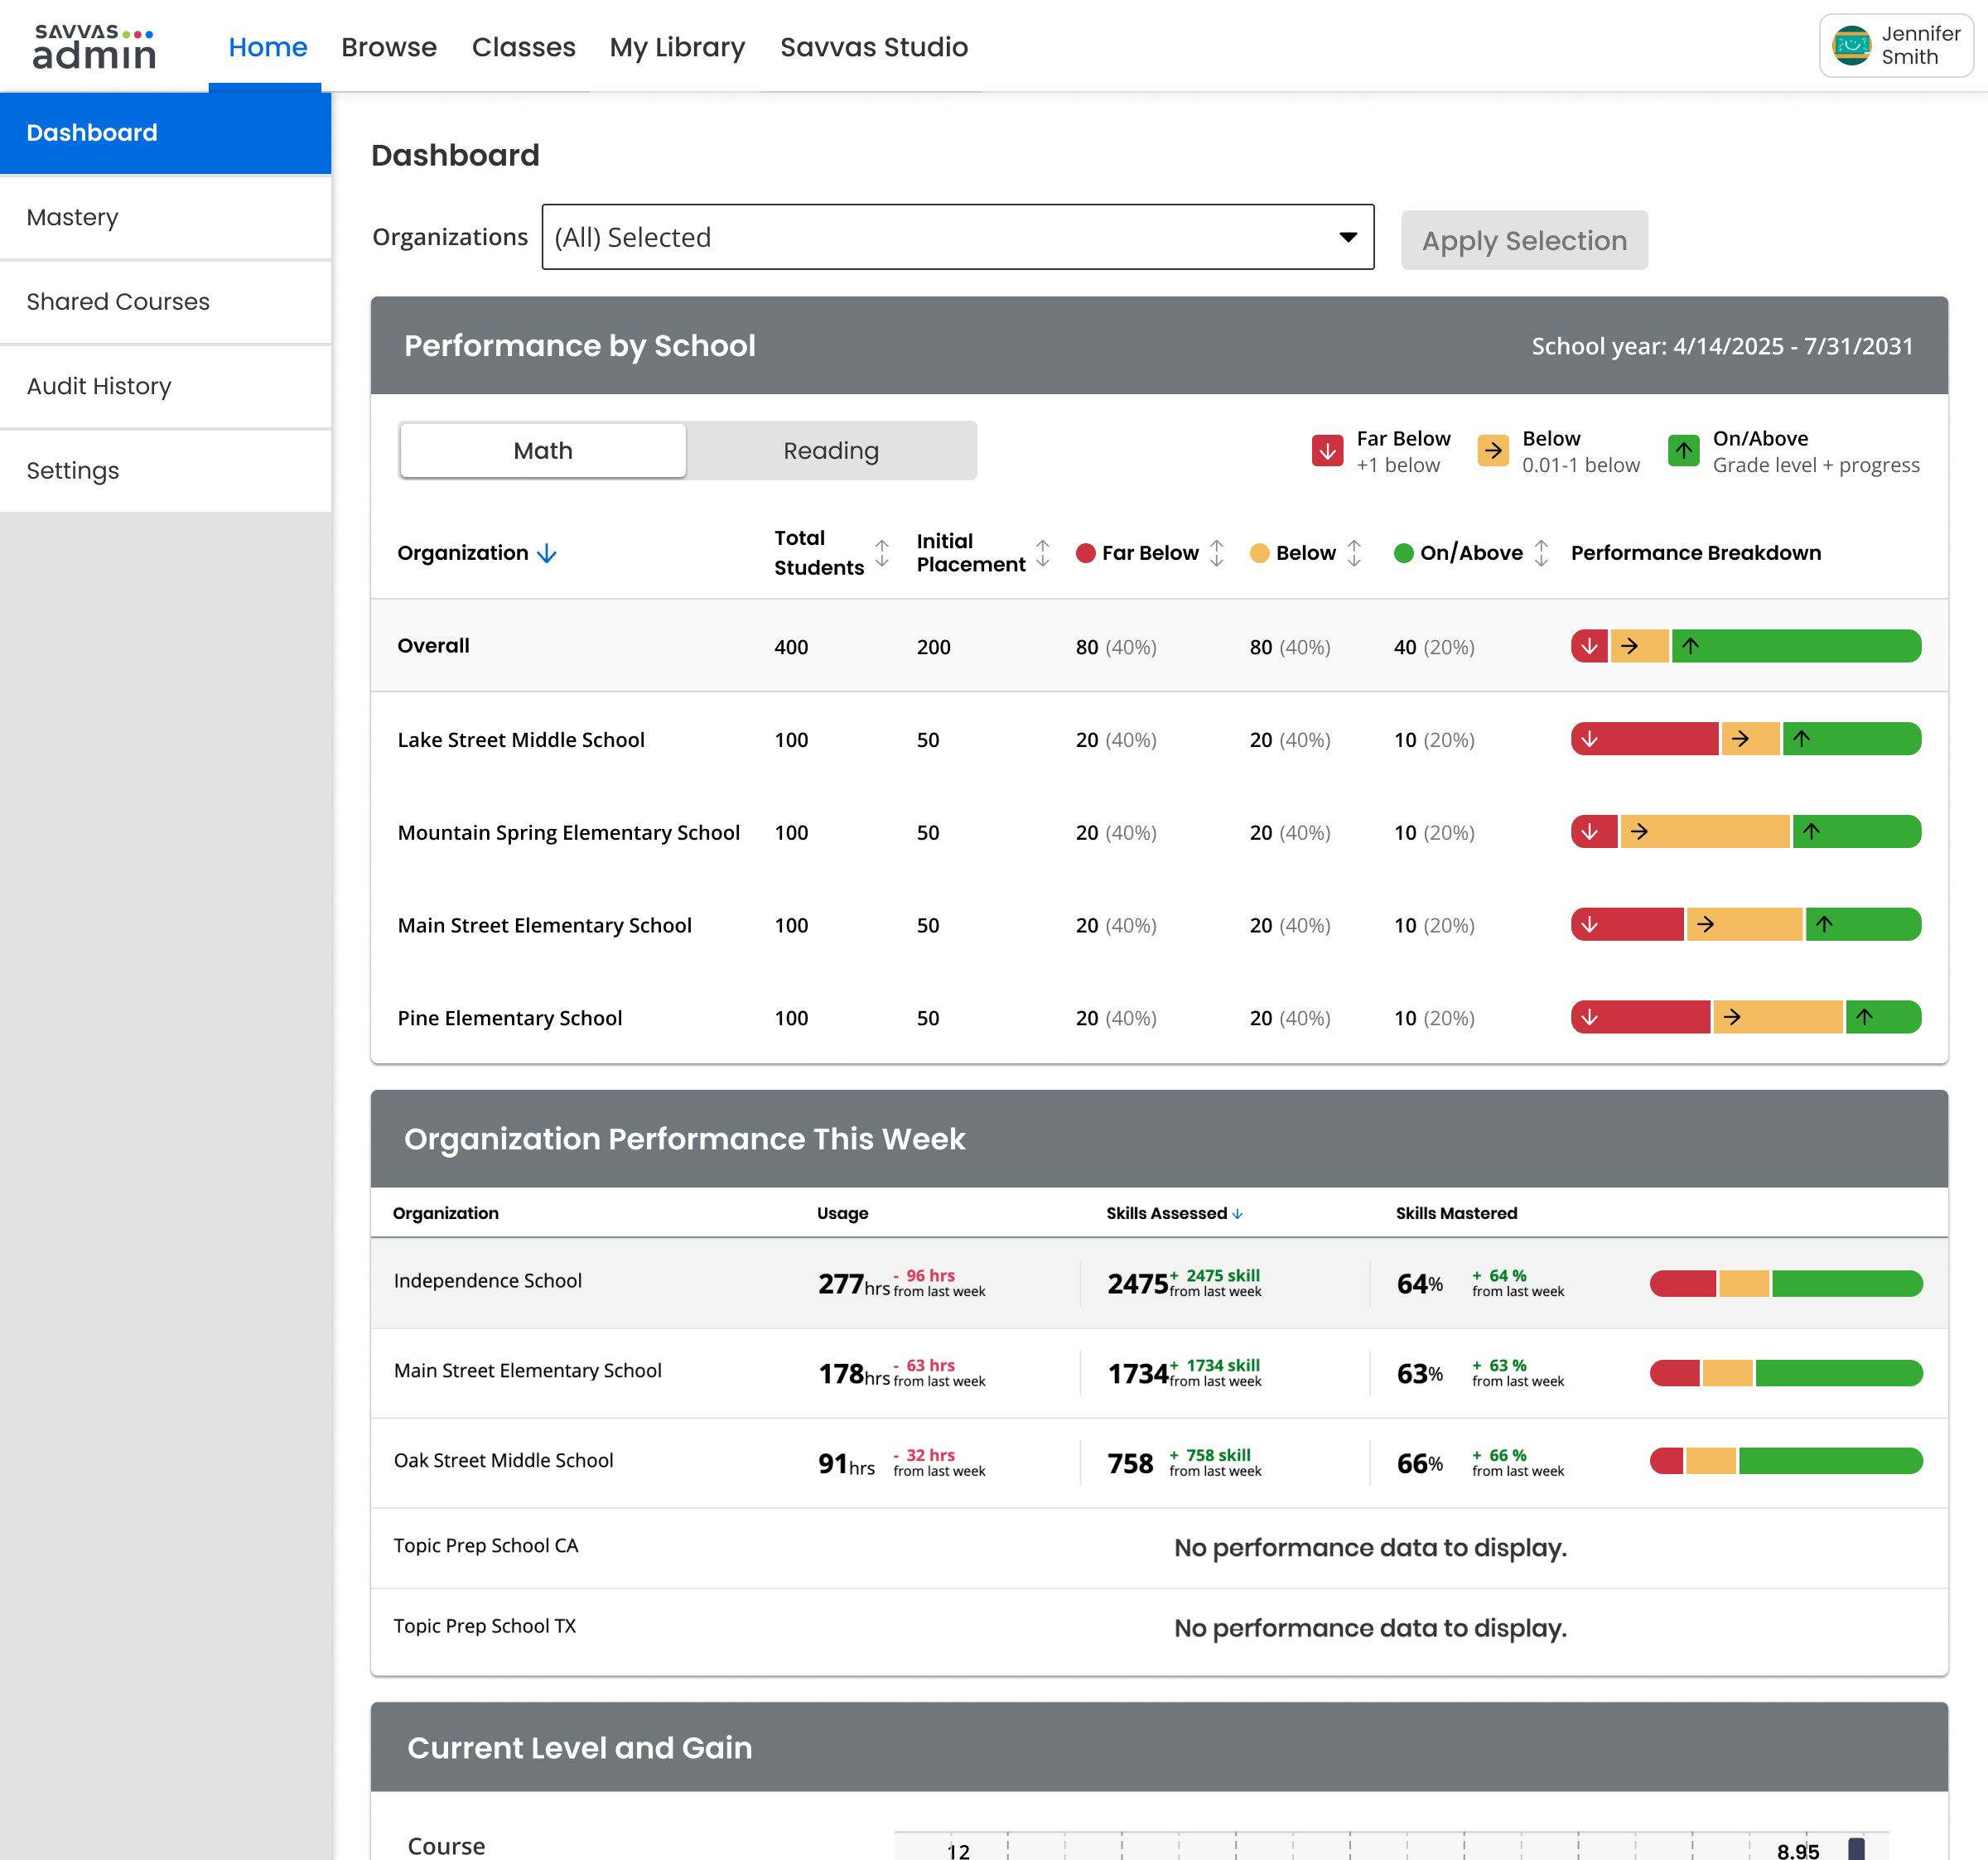Image resolution: width=1988 pixels, height=1860 pixels.
Task: Sort by Below column arrows
Action: [x=1354, y=553]
